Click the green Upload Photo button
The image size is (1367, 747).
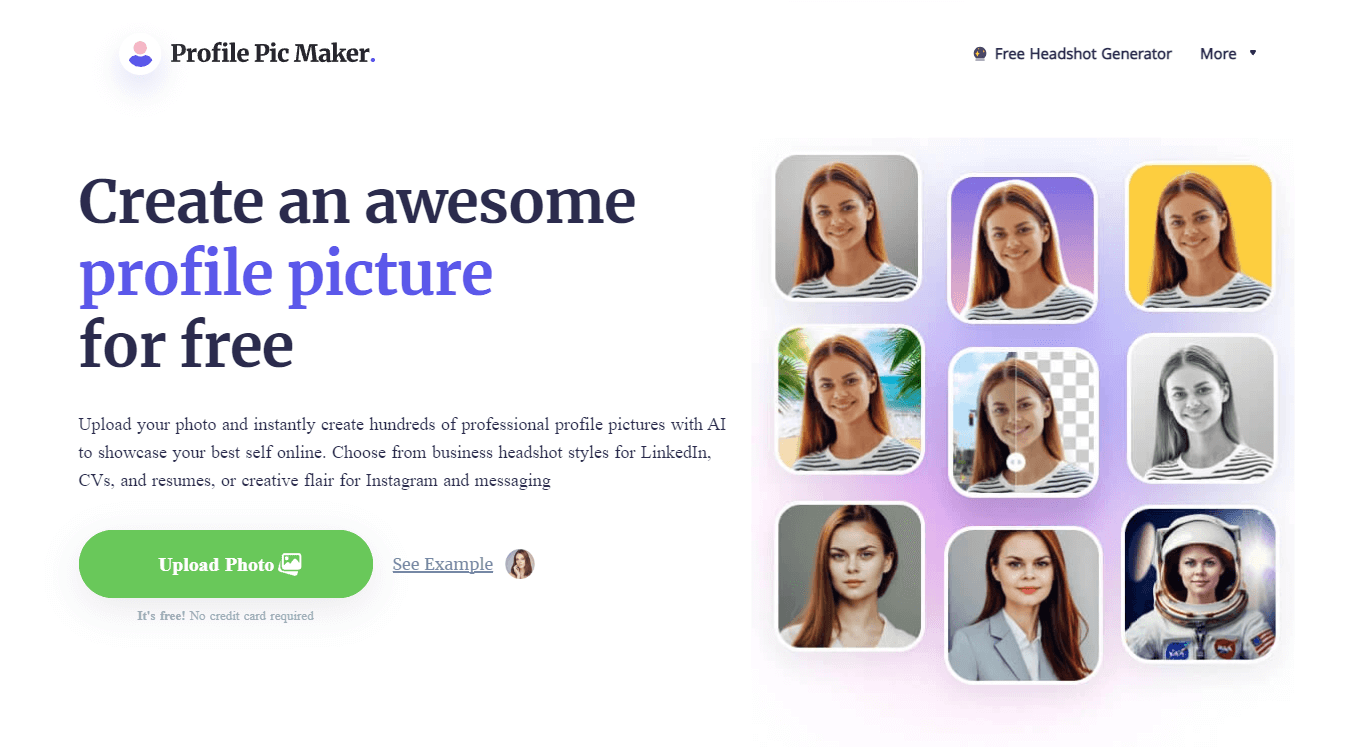[x=226, y=564]
